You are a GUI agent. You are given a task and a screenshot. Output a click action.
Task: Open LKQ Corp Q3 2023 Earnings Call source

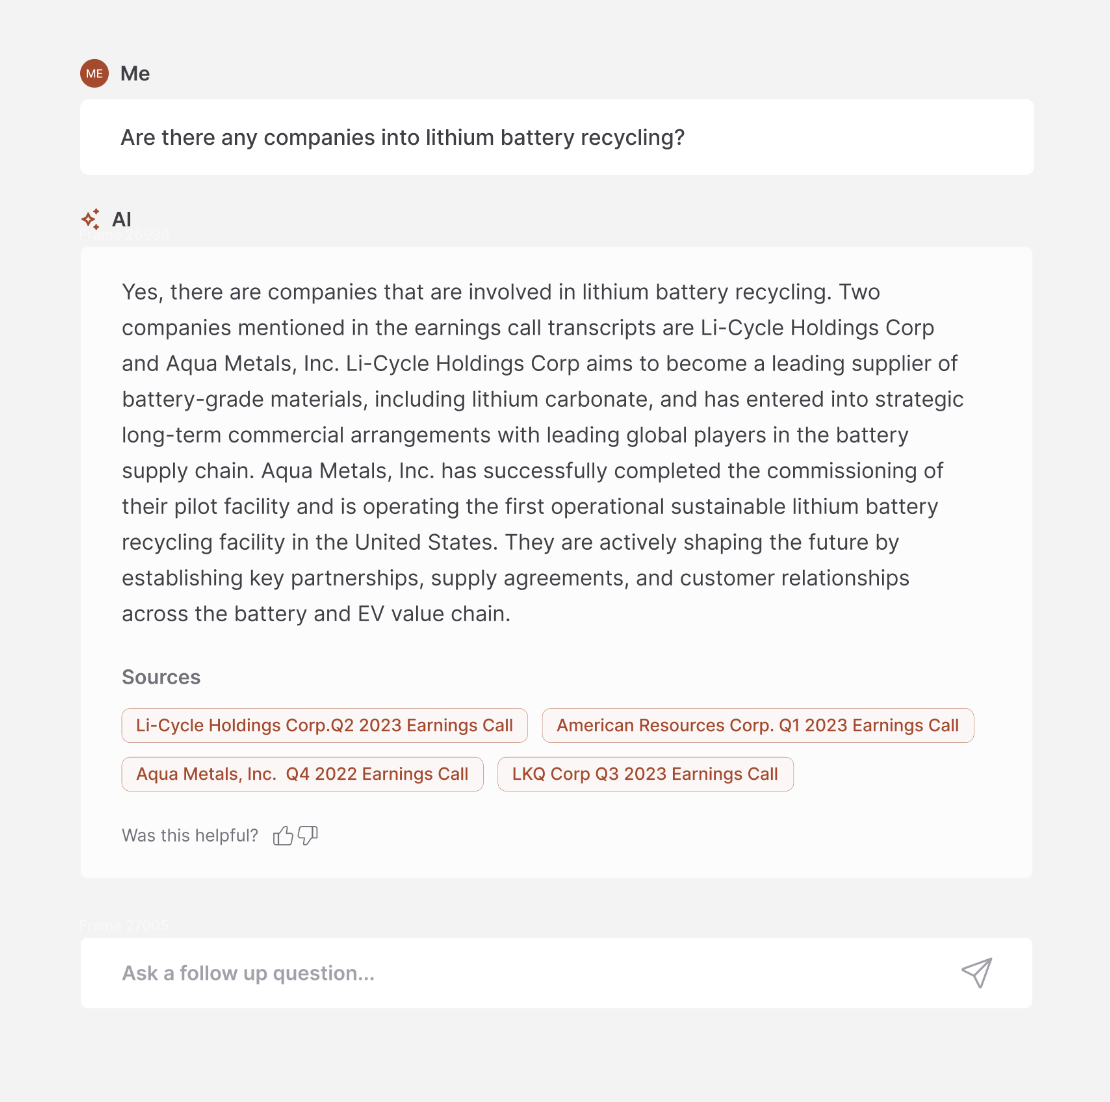[x=645, y=774]
